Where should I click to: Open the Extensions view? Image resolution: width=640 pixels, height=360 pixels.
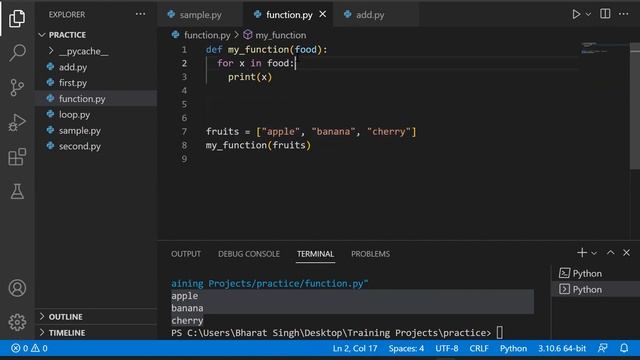click(x=17, y=157)
